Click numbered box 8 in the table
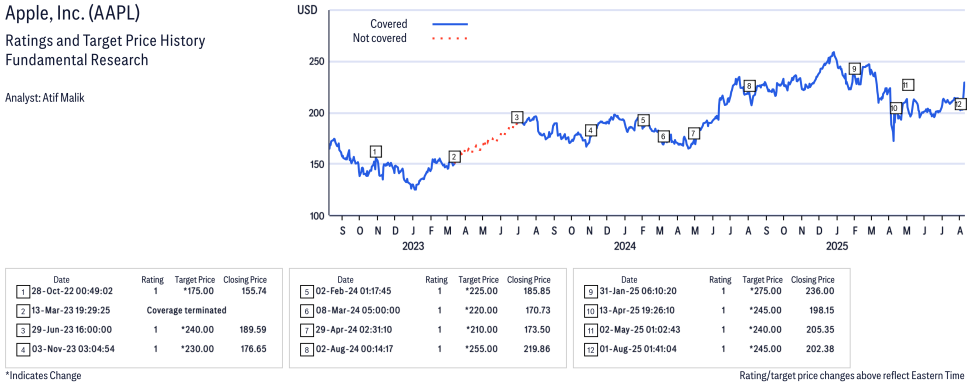This screenshot has height=382, width=975. point(307,349)
